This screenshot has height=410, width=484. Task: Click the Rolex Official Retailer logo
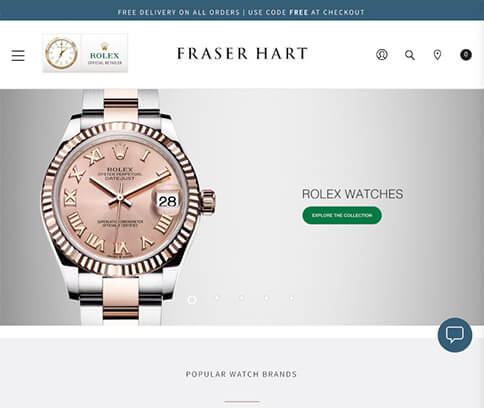click(105, 53)
